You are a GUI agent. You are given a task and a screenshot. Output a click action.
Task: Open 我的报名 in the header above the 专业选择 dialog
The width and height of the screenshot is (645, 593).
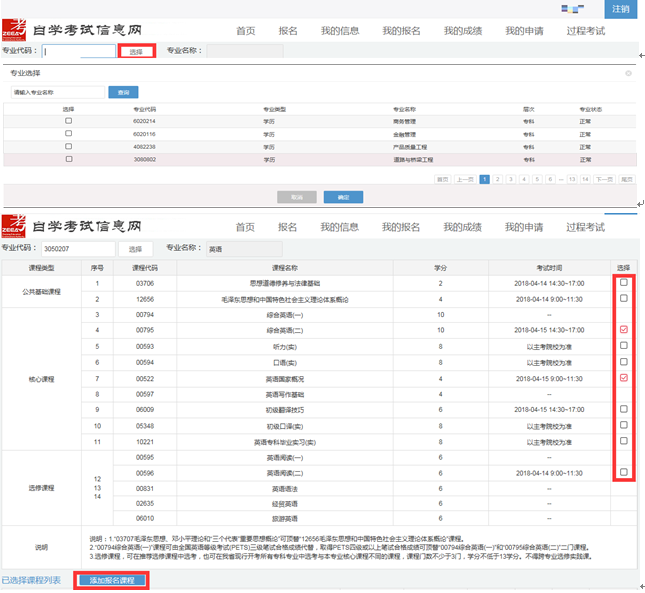pyautogui.click(x=401, y=31)
